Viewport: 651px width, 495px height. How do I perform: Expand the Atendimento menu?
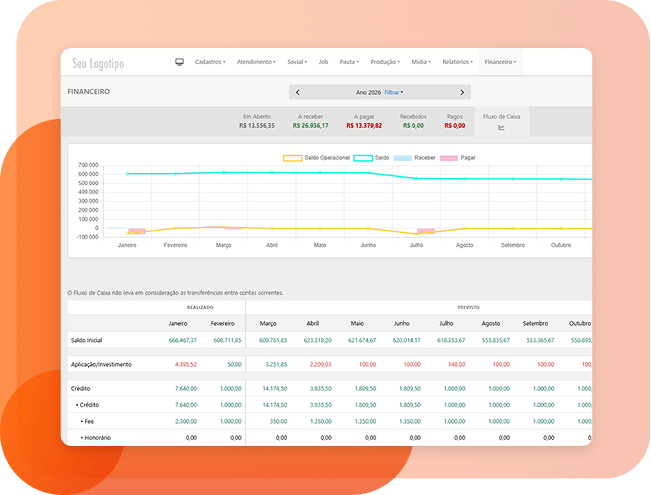pos(257,62)
